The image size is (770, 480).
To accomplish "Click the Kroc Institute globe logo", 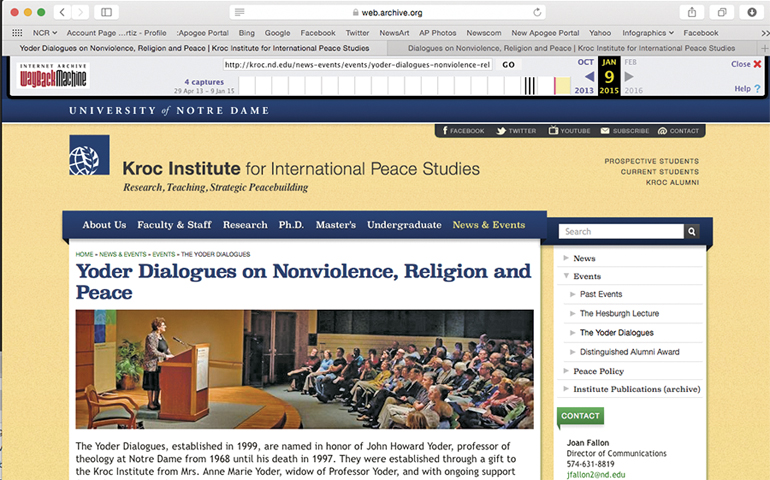I will (x=89, y=155).
